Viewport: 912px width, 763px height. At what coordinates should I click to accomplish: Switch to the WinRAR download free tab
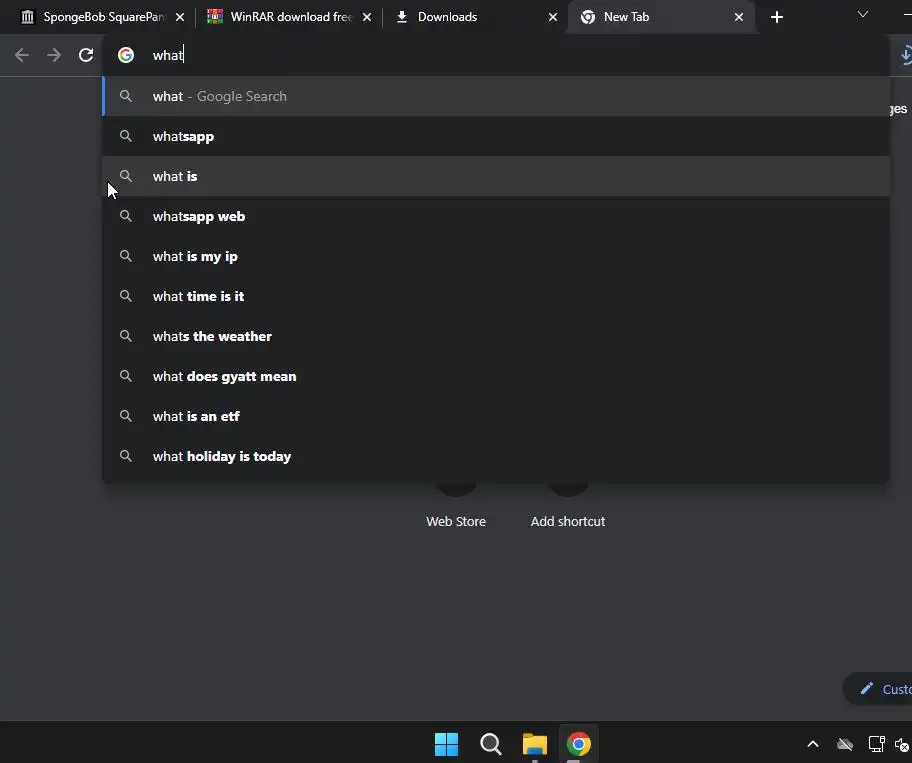click(x=288, y=17)
